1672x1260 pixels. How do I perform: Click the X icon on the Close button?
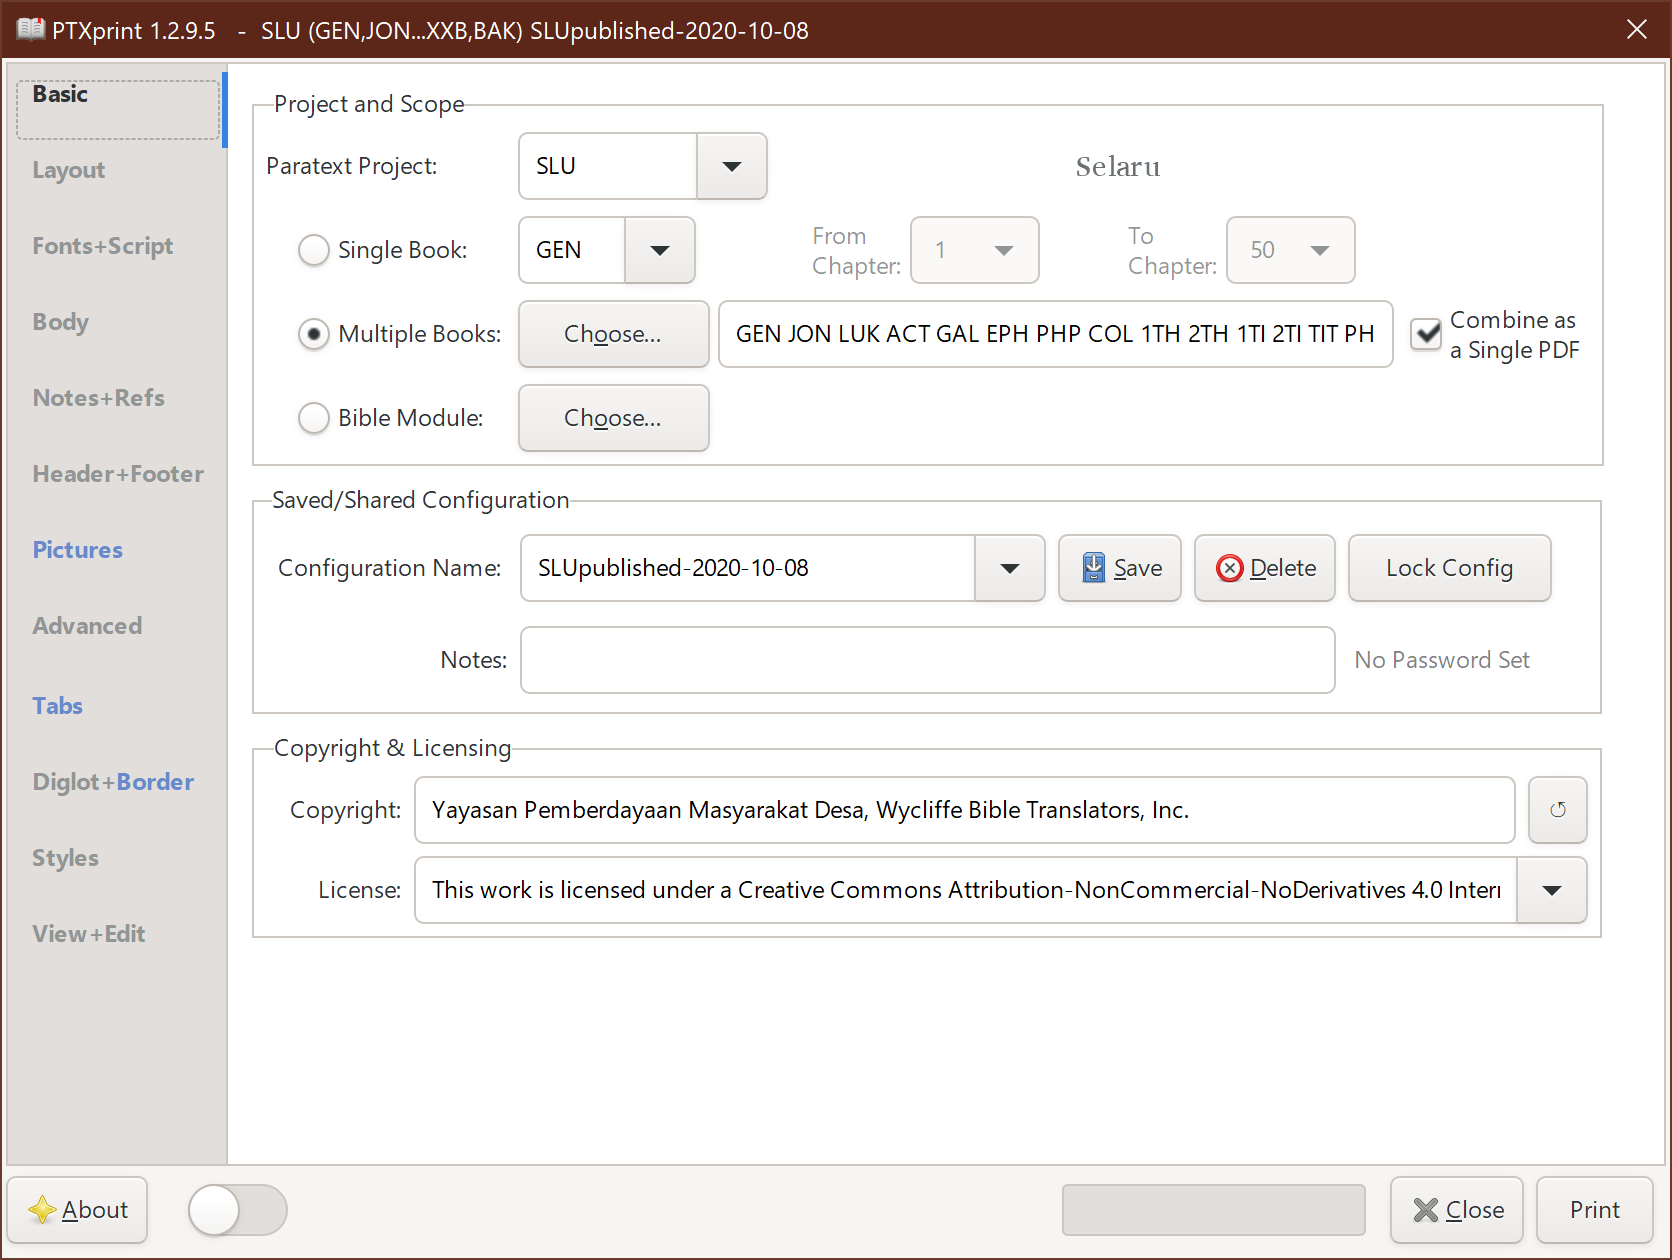tap(1426, 1209)
